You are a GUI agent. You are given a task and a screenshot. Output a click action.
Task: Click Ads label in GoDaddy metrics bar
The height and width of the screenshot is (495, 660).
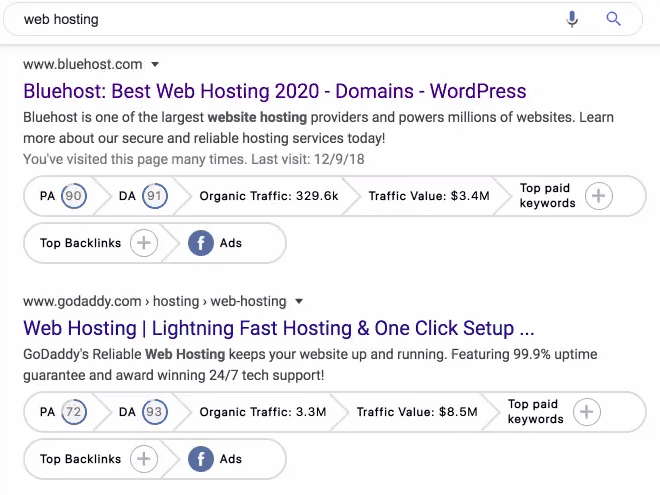coord(231,459)
